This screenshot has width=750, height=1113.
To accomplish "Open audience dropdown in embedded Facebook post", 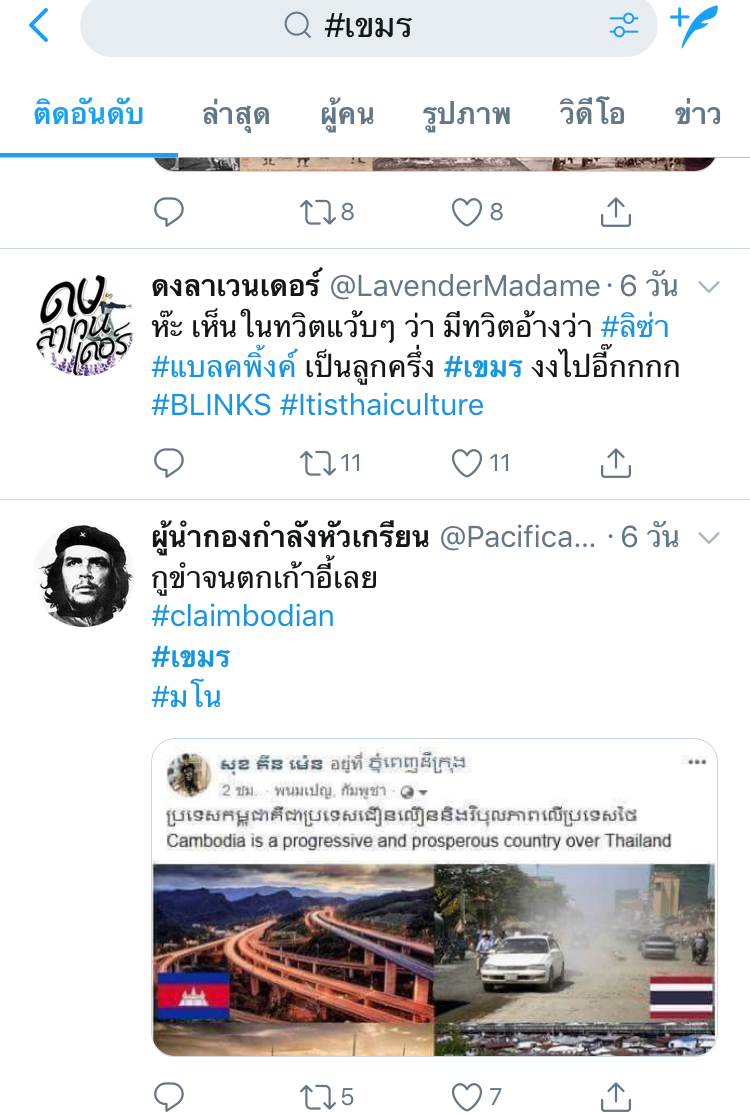I will point(414,791).
